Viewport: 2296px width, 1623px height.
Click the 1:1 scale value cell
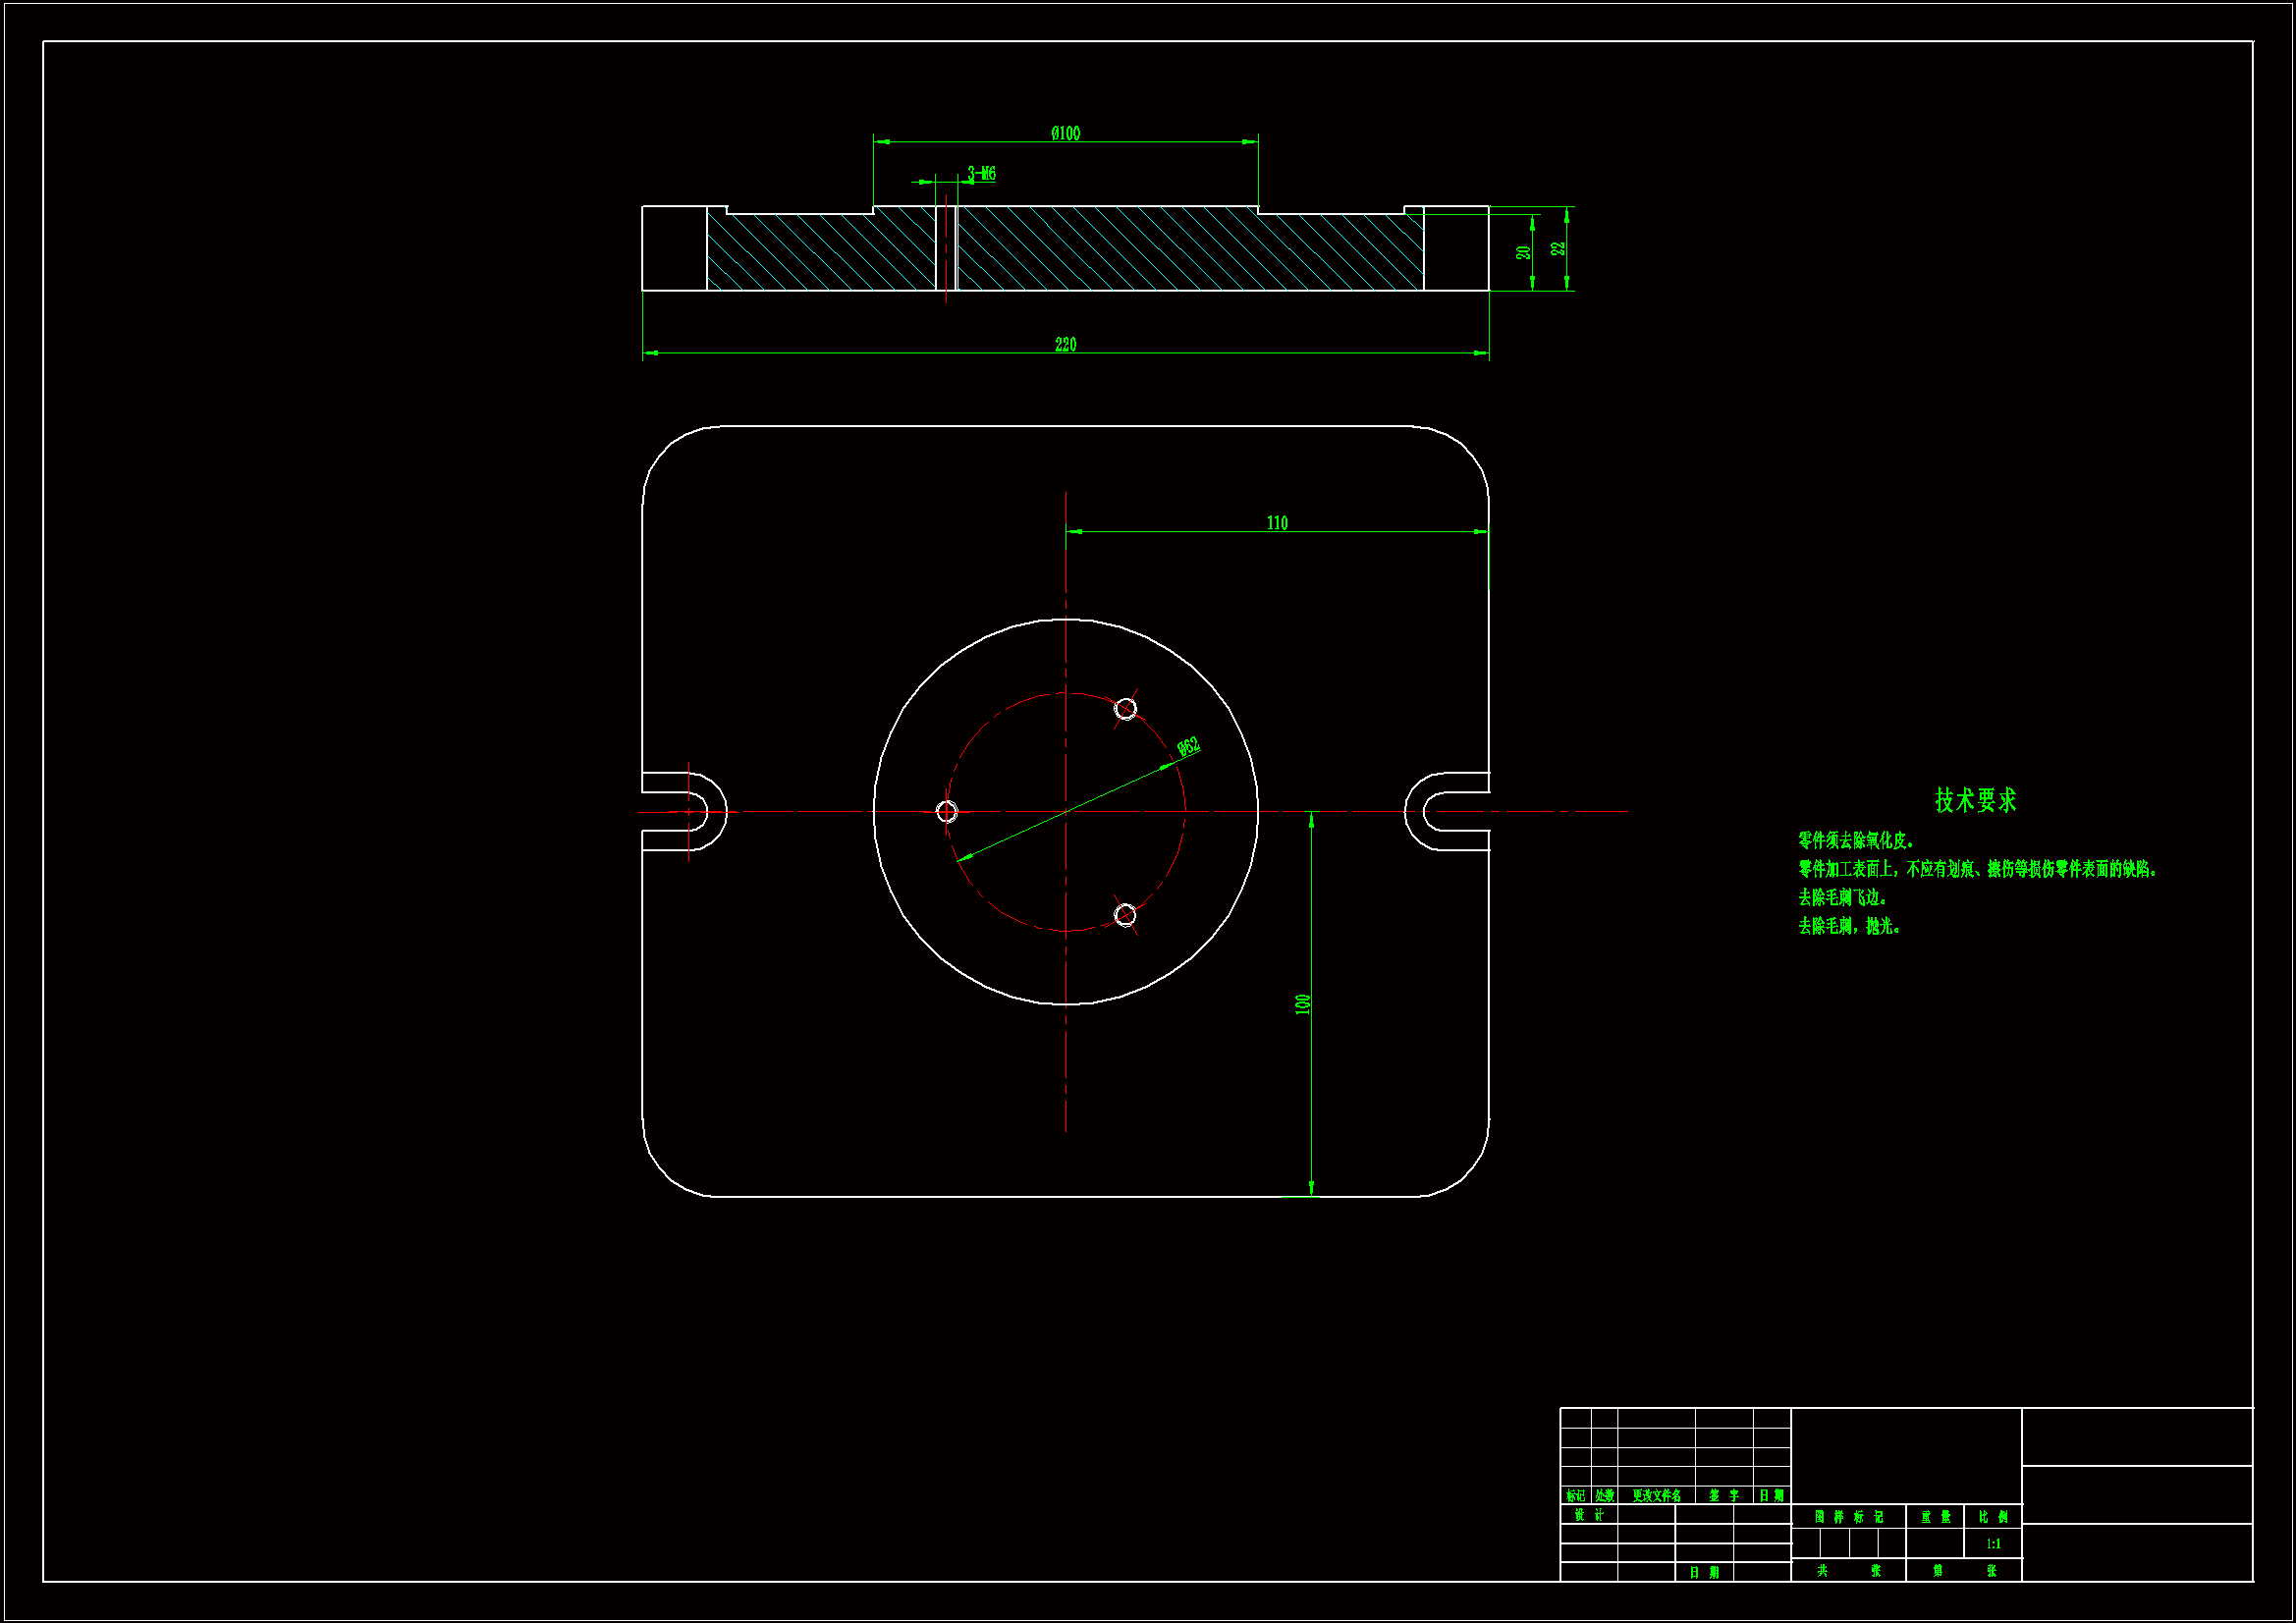coord(1993,1544)
